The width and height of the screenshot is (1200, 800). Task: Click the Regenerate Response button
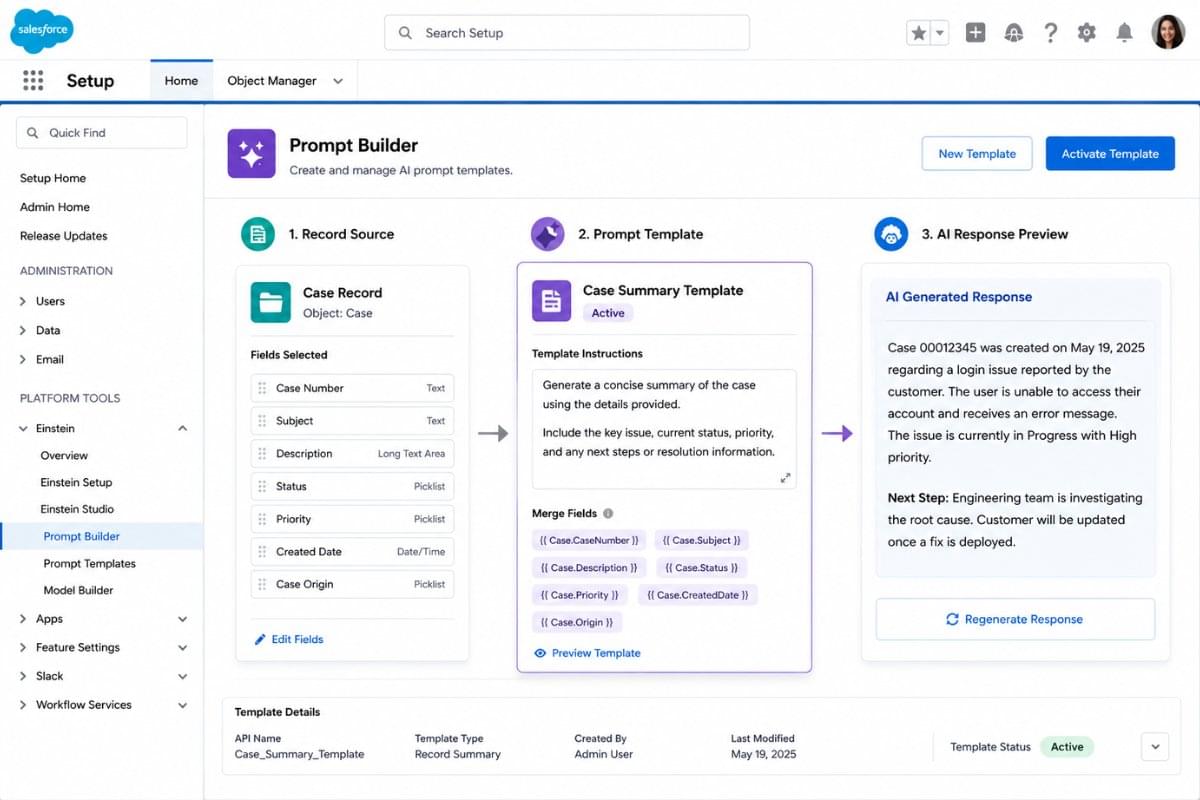click(1015, 619)
